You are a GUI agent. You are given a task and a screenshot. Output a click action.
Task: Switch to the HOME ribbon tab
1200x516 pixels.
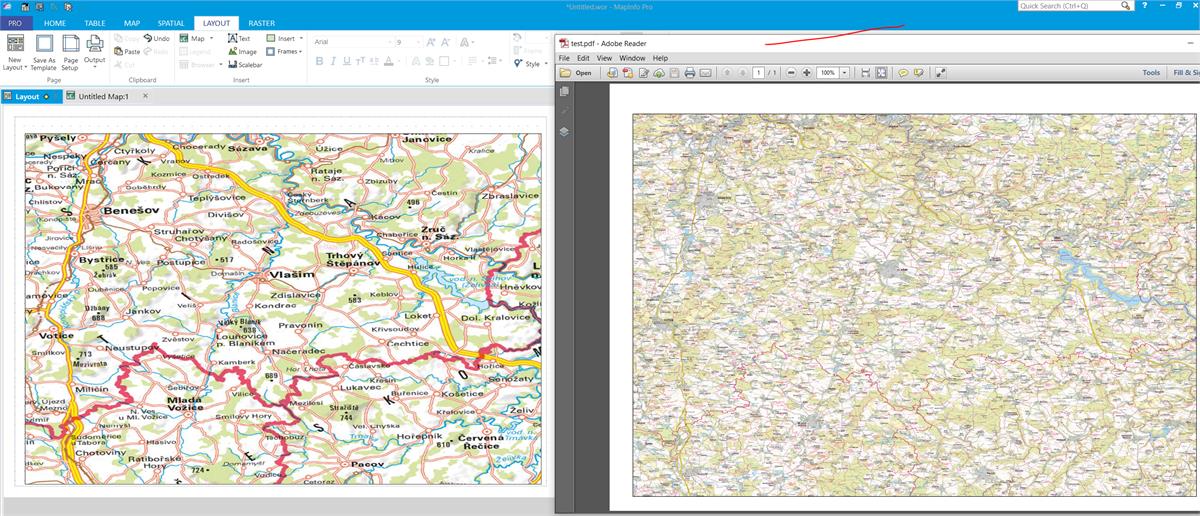(56, 22)
